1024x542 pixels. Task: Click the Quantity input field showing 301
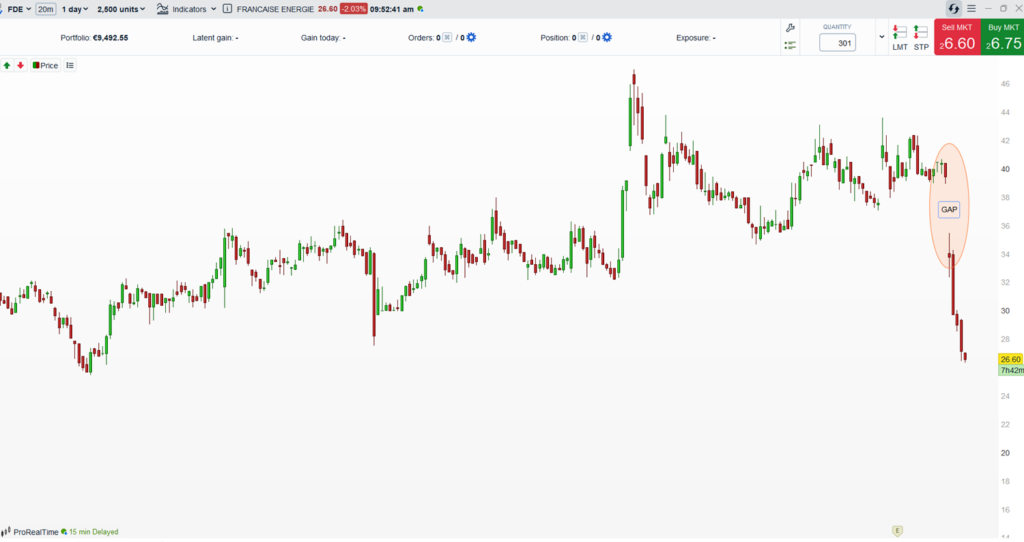coord(837,43)
